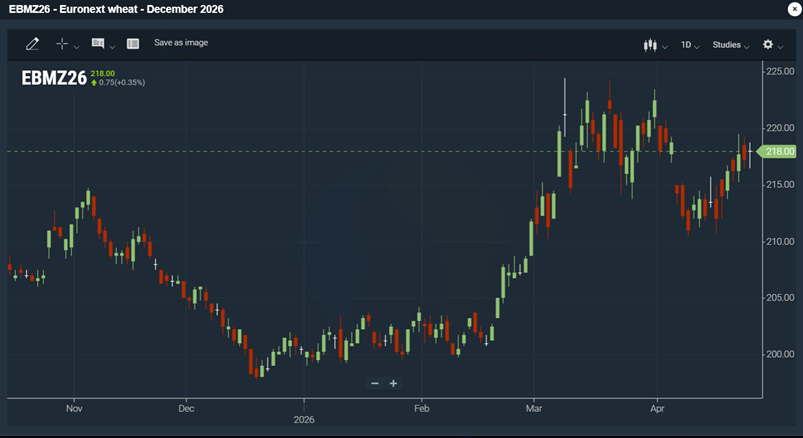Toggle the data table panel icon
The height and width of the screenshot is (438, 803).
(x=133, y=44)
